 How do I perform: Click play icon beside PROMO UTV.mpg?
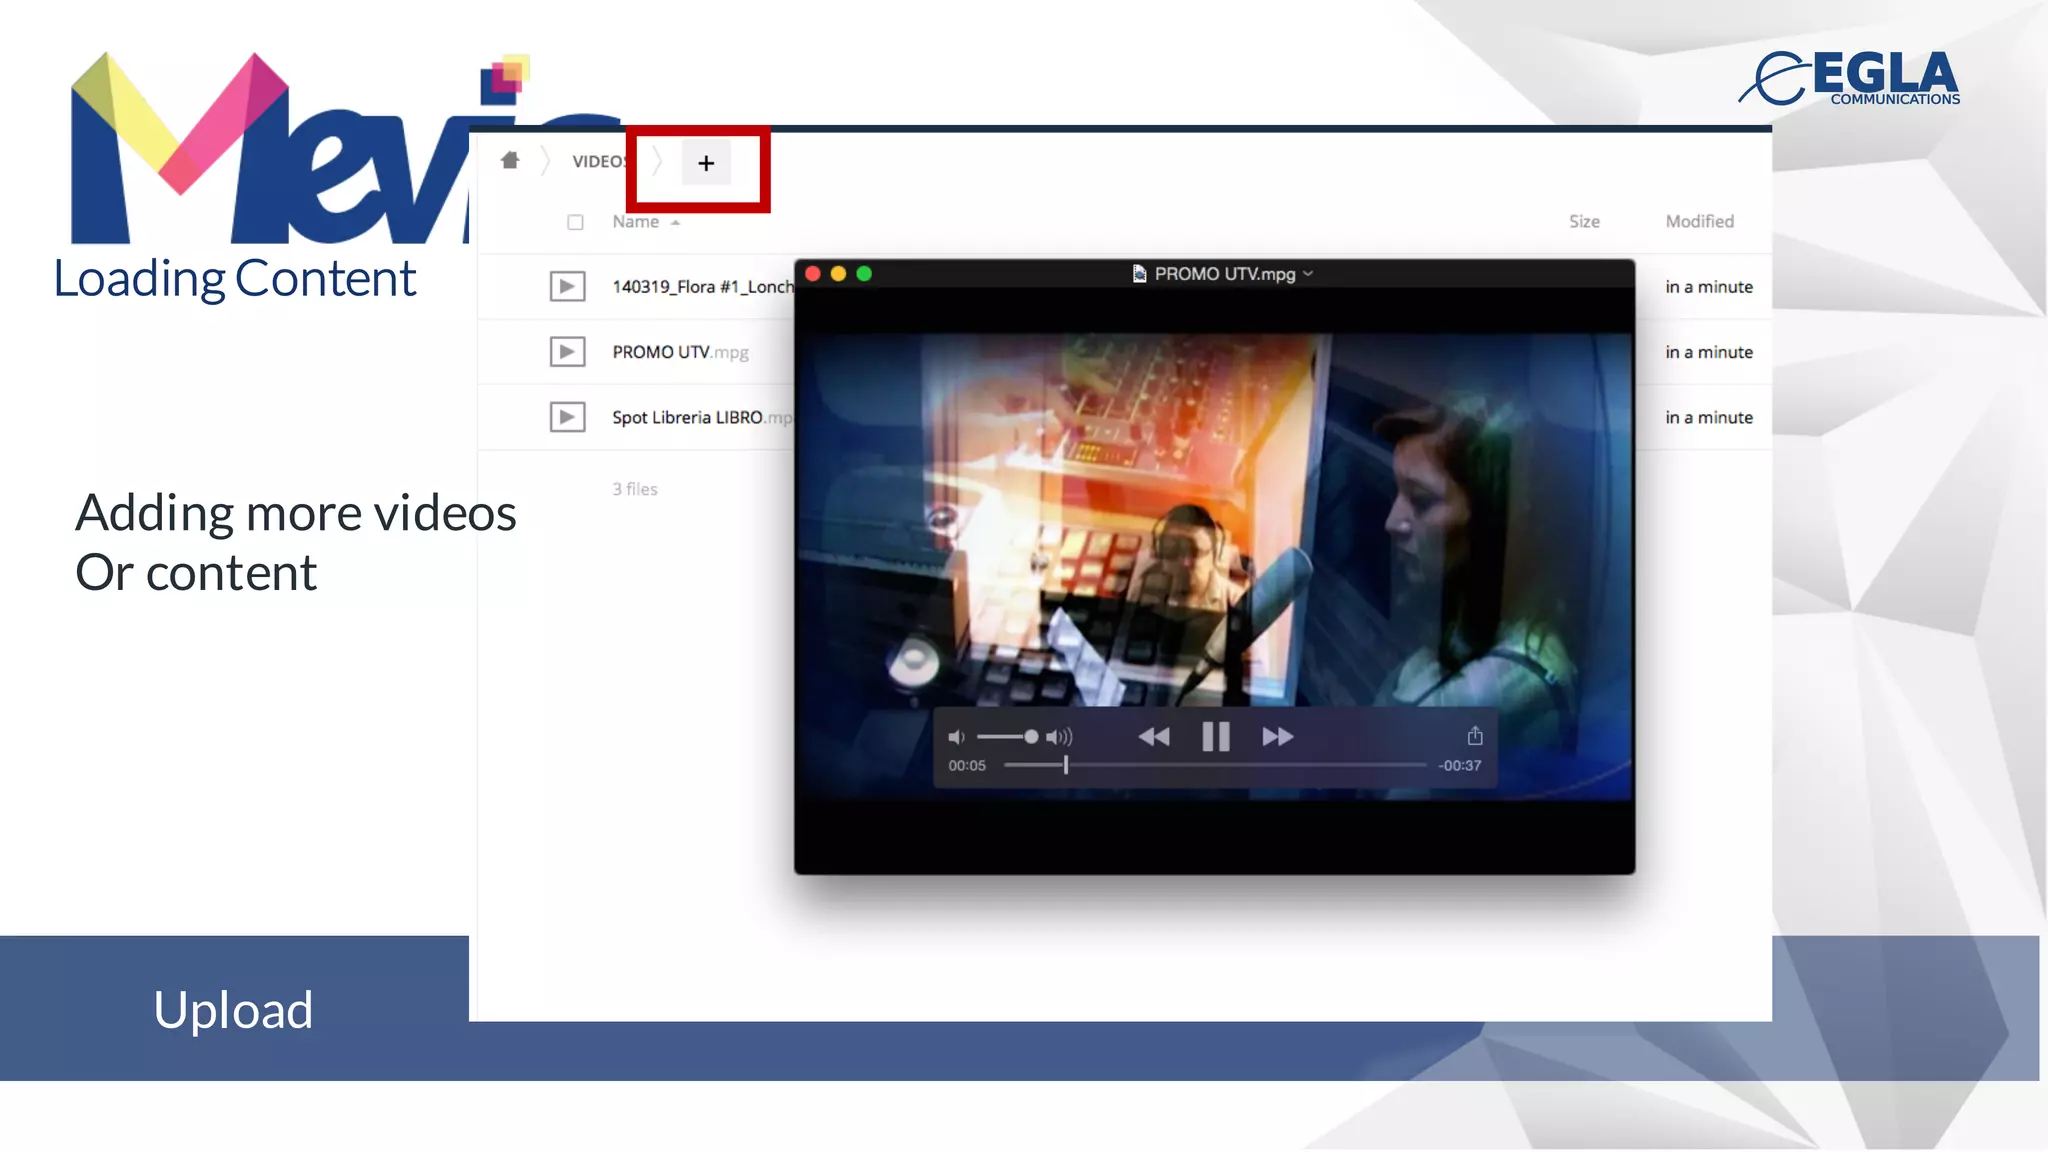click(567, 352)
